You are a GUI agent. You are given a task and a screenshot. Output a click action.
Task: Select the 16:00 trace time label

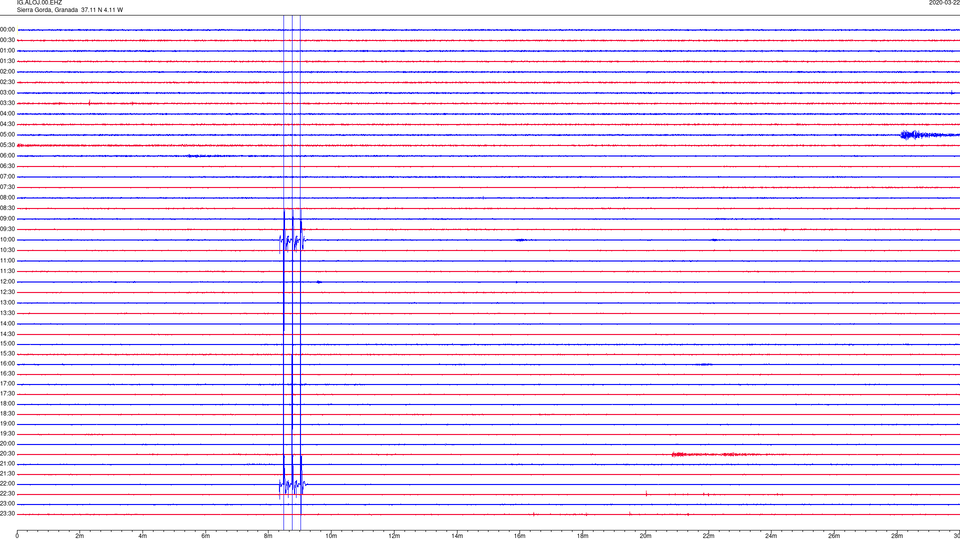(x=7, y=364)
